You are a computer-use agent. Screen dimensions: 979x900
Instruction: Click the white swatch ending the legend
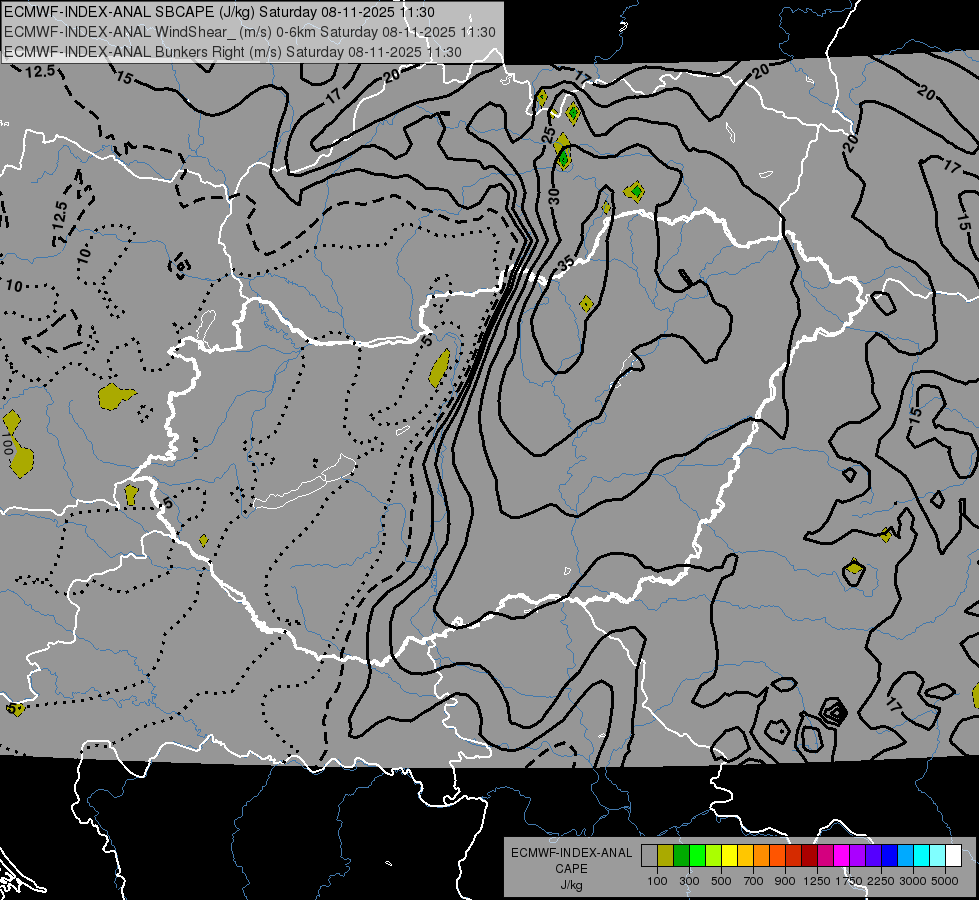pyautogui.click(x=953, y=855)
